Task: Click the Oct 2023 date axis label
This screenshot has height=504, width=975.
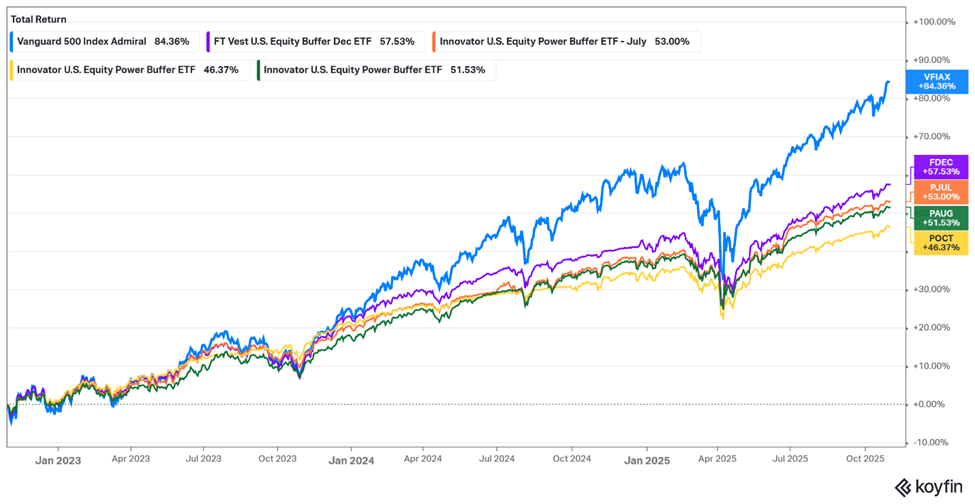Action: click(277, 461)
